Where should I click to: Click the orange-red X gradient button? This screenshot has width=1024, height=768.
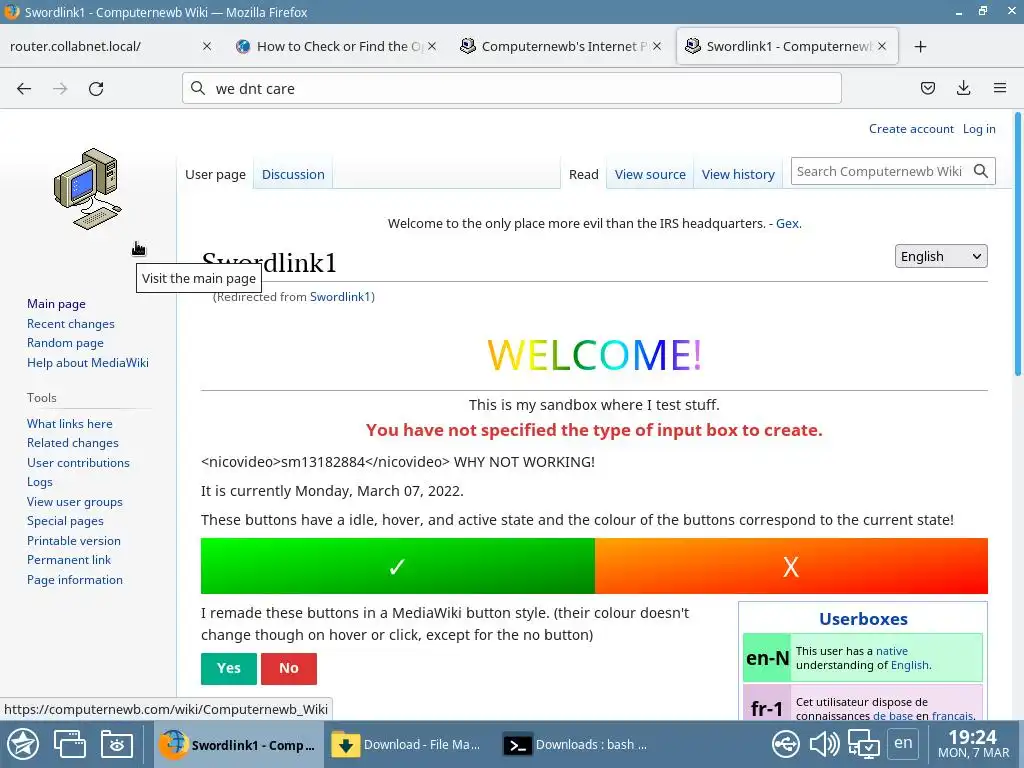click(x=791, y=566)
